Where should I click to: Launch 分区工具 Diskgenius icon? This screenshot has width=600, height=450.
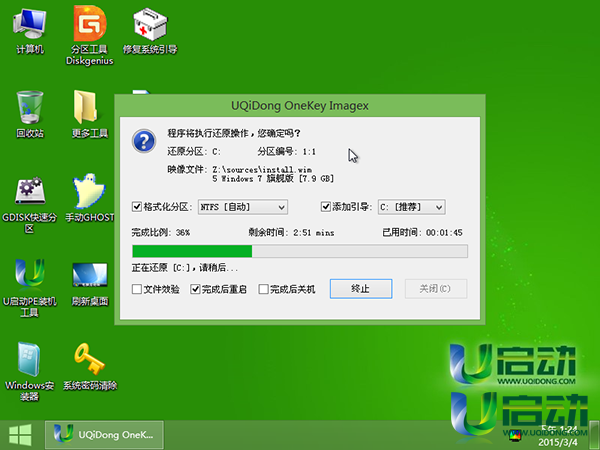[x=90, y=36]
